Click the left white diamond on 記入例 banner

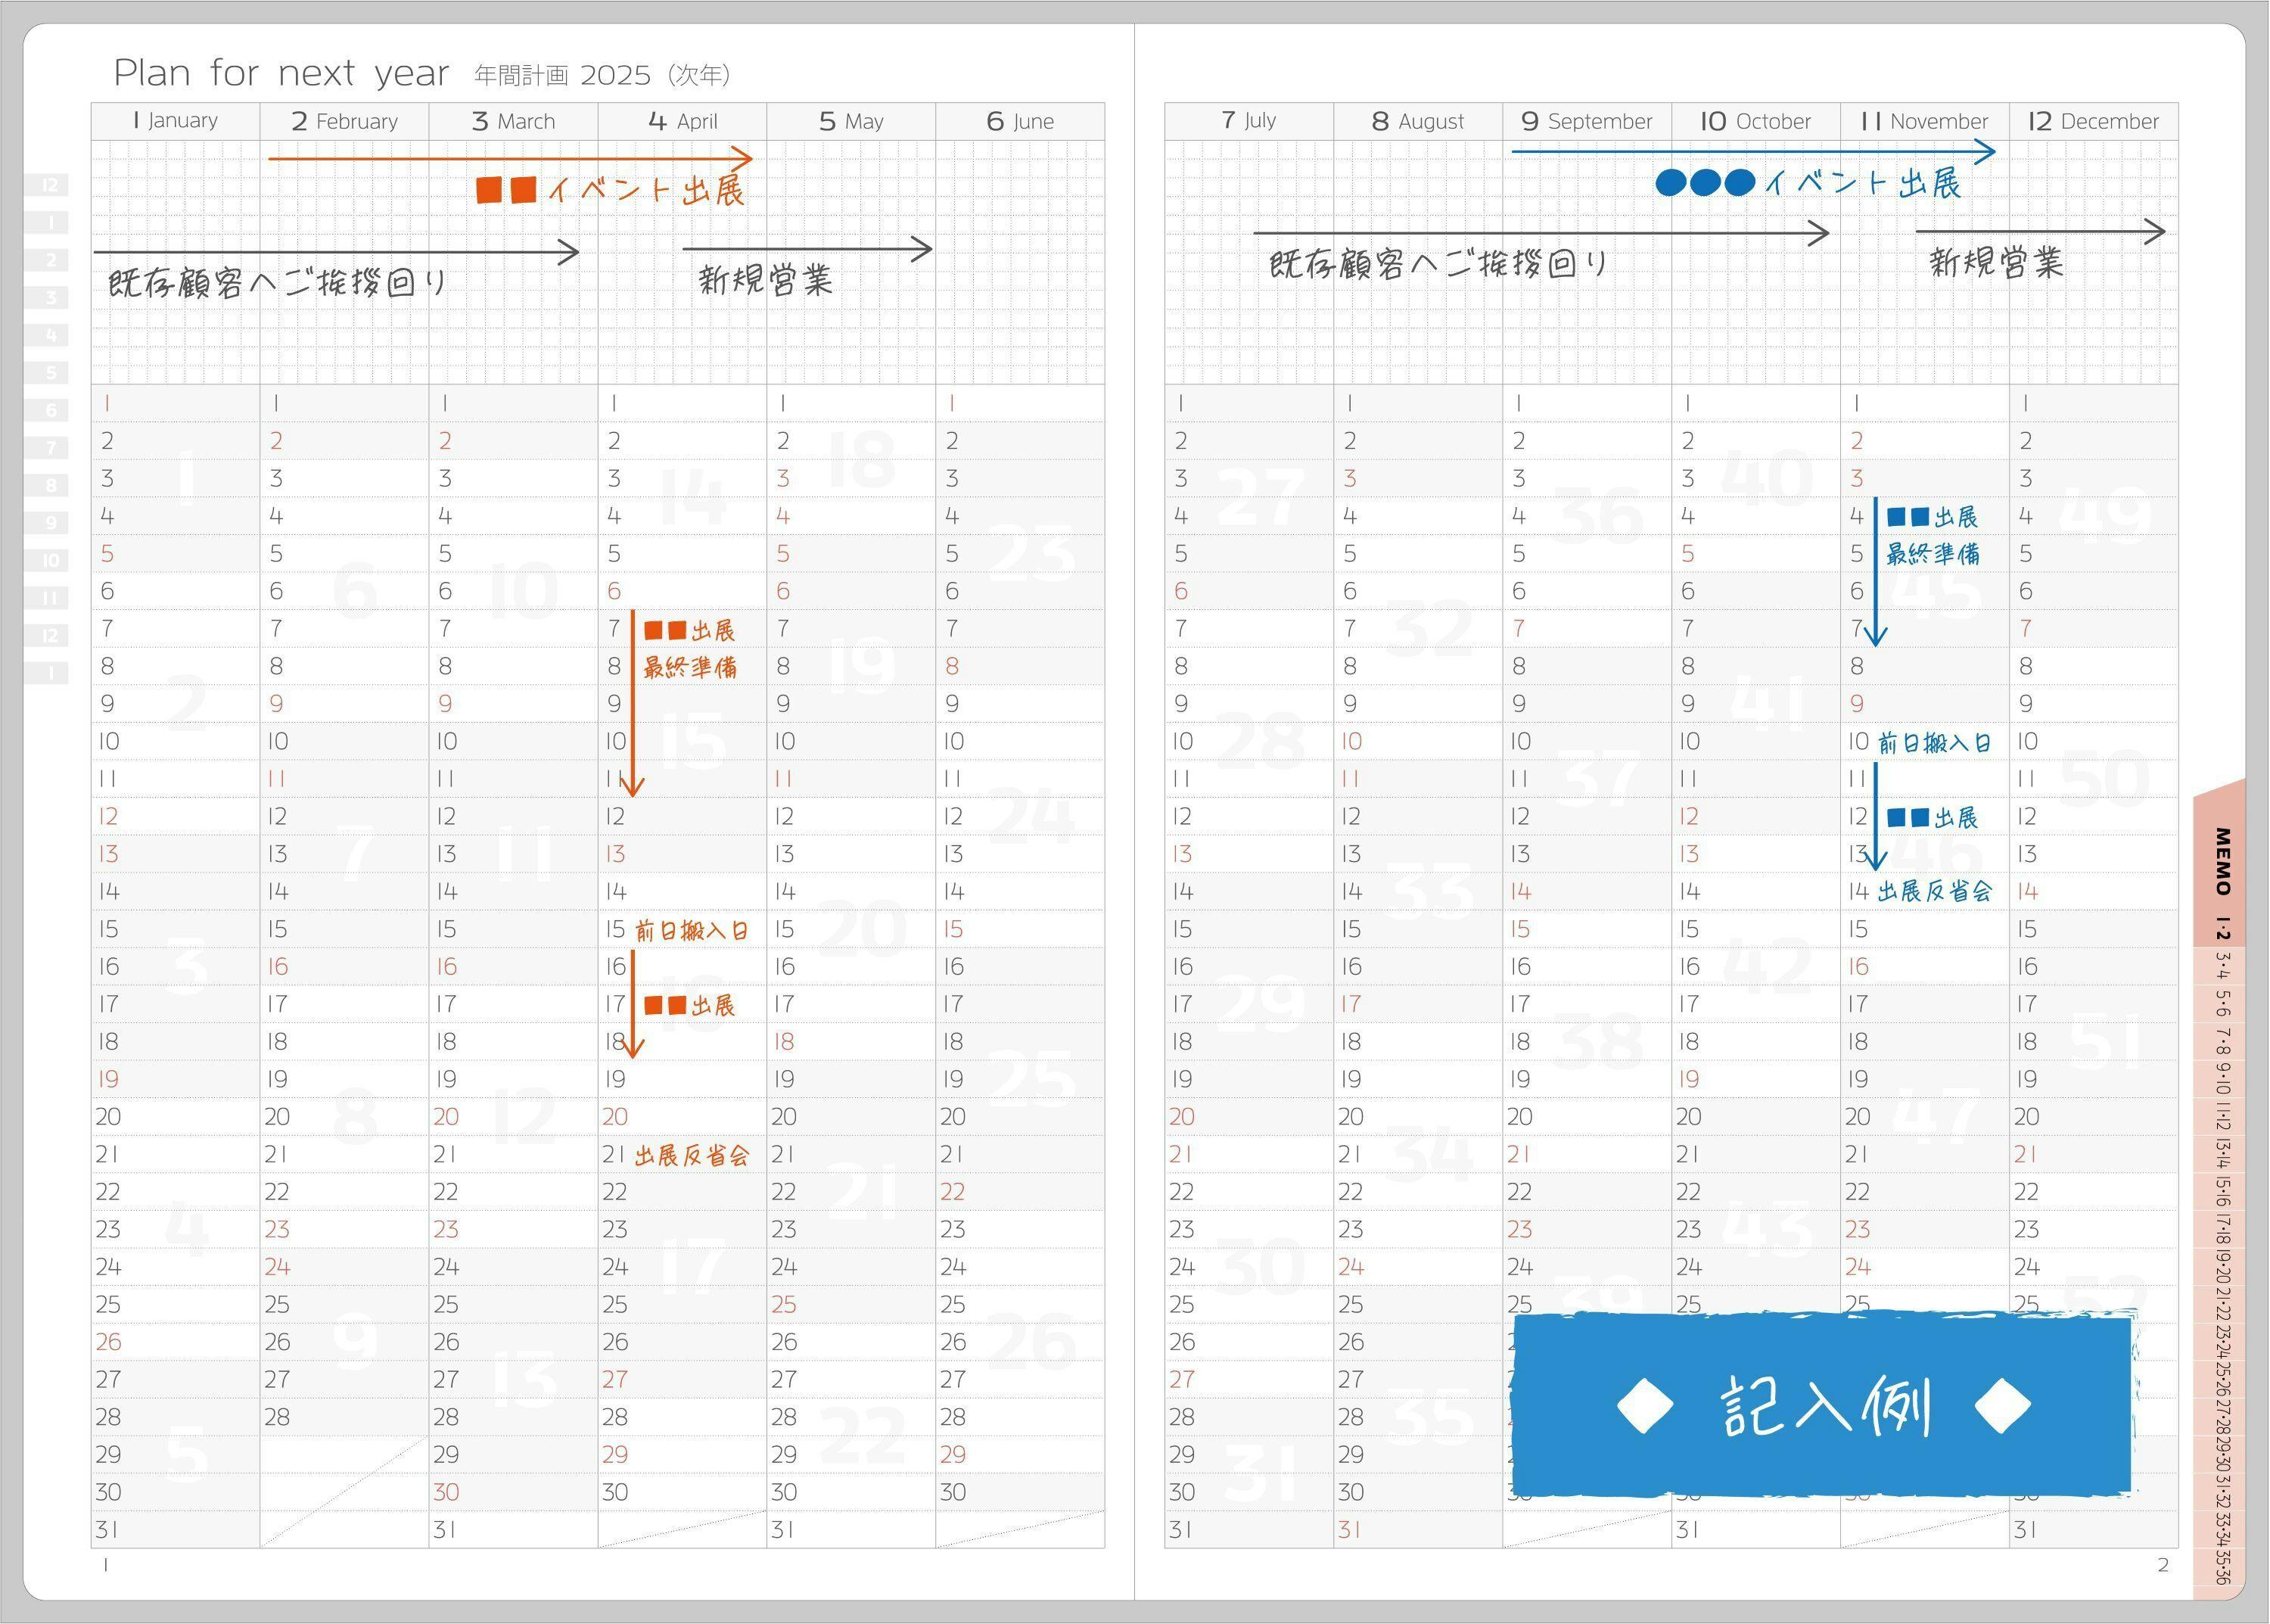pyautogui.click(x=1645, y=1405)
